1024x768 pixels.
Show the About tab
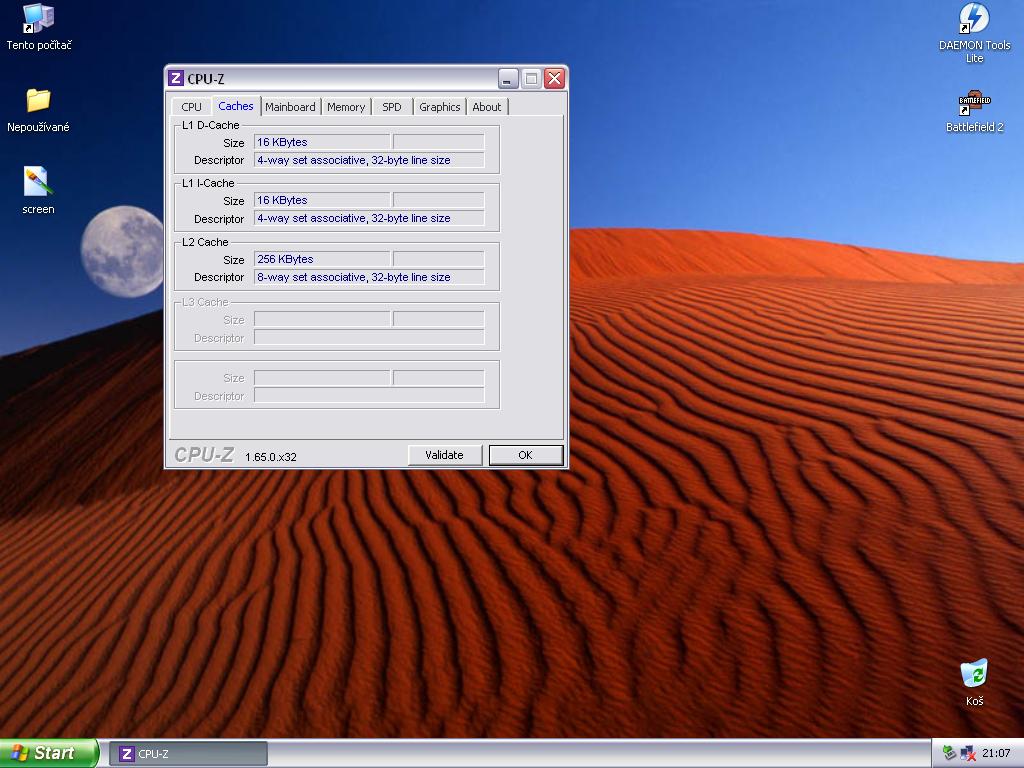(x=487, y=107)
